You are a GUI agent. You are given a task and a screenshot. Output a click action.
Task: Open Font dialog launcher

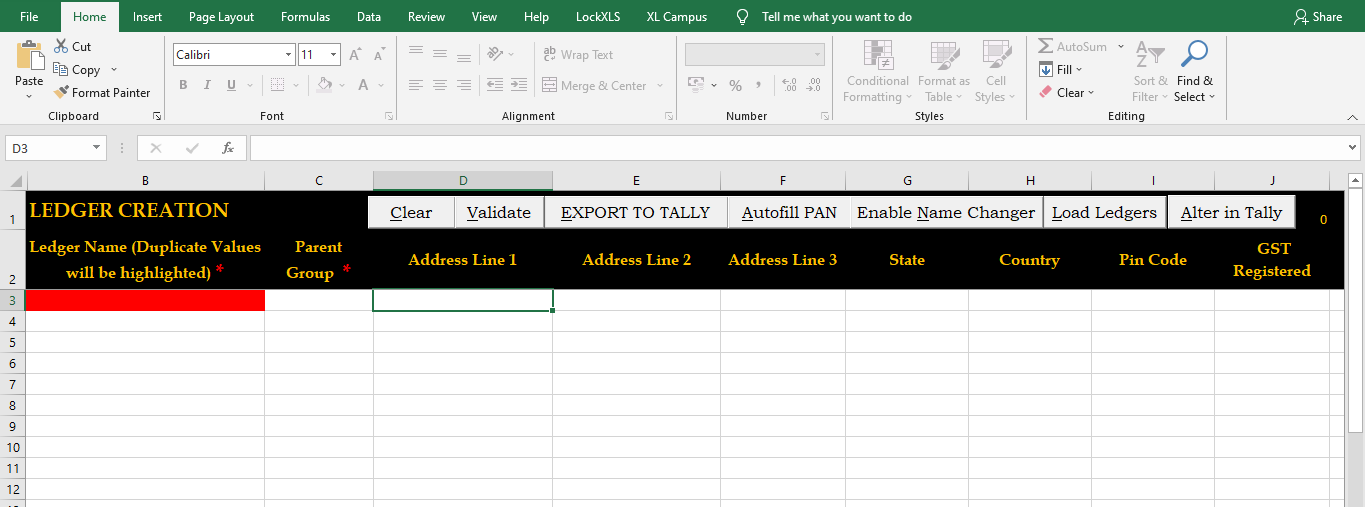(x=389, y=117)
